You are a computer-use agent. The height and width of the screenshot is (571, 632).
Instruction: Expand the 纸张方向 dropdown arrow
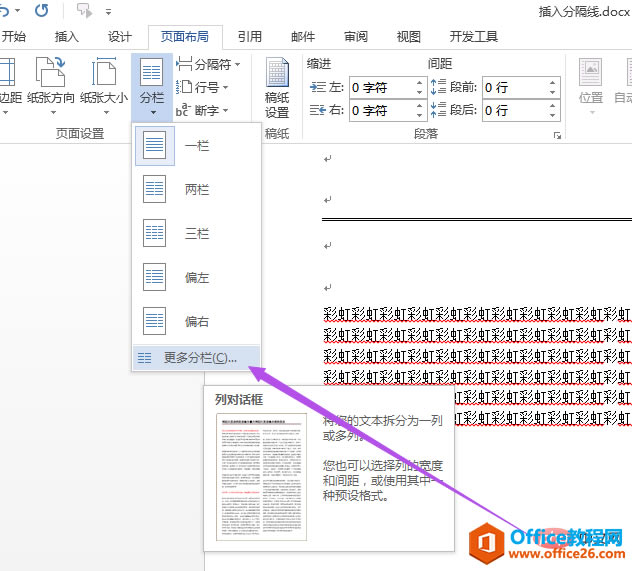coord(53,113)
